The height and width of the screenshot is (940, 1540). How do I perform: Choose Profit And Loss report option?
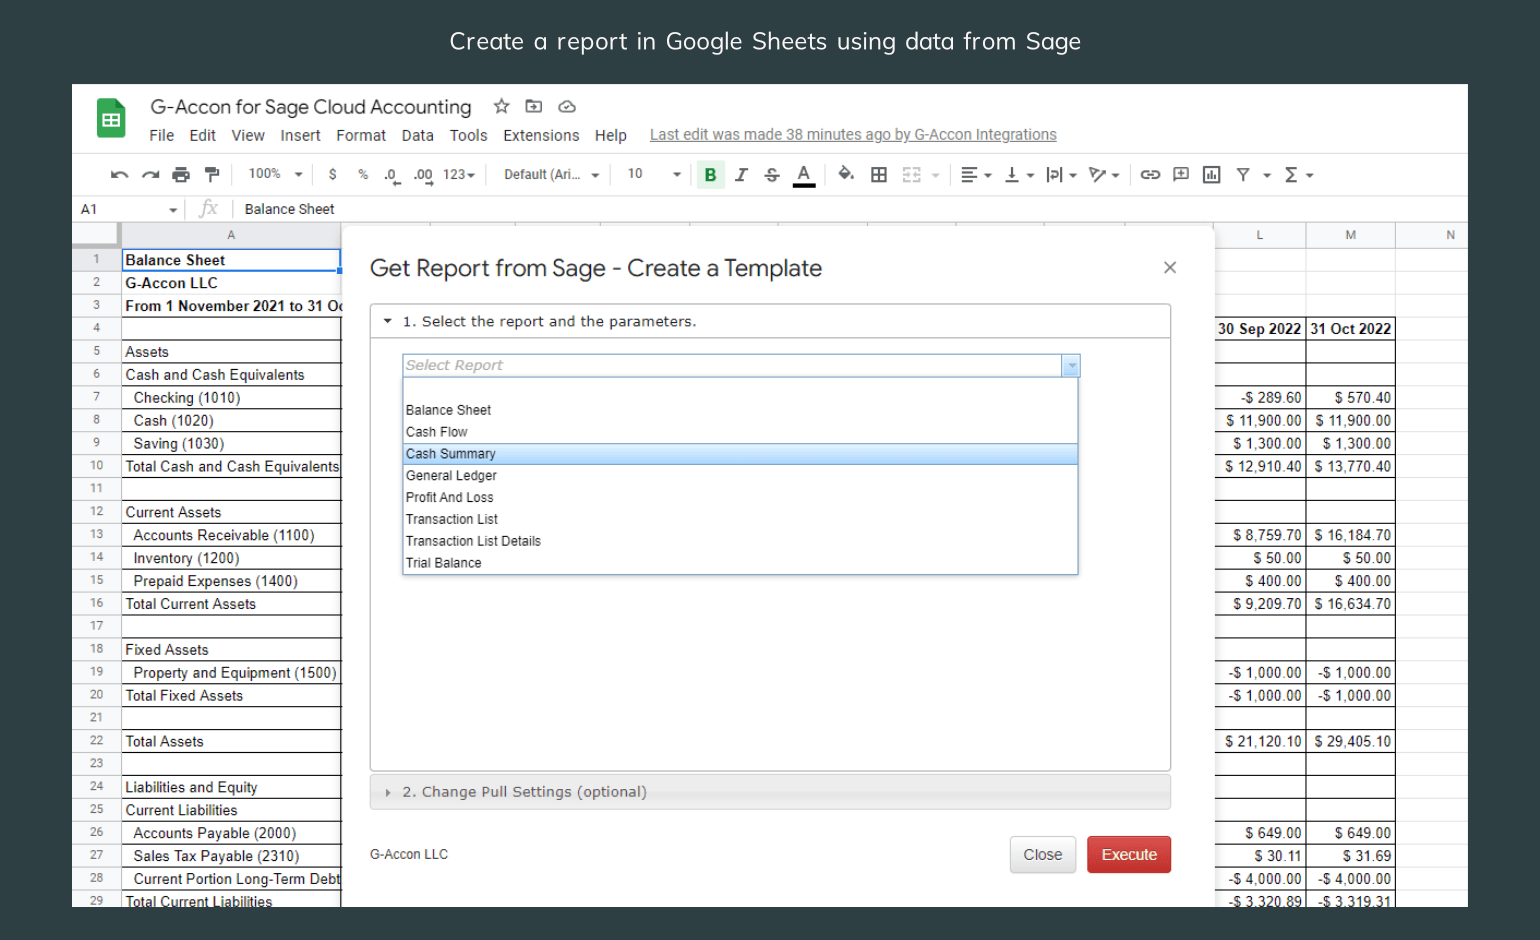pos(740,498)
